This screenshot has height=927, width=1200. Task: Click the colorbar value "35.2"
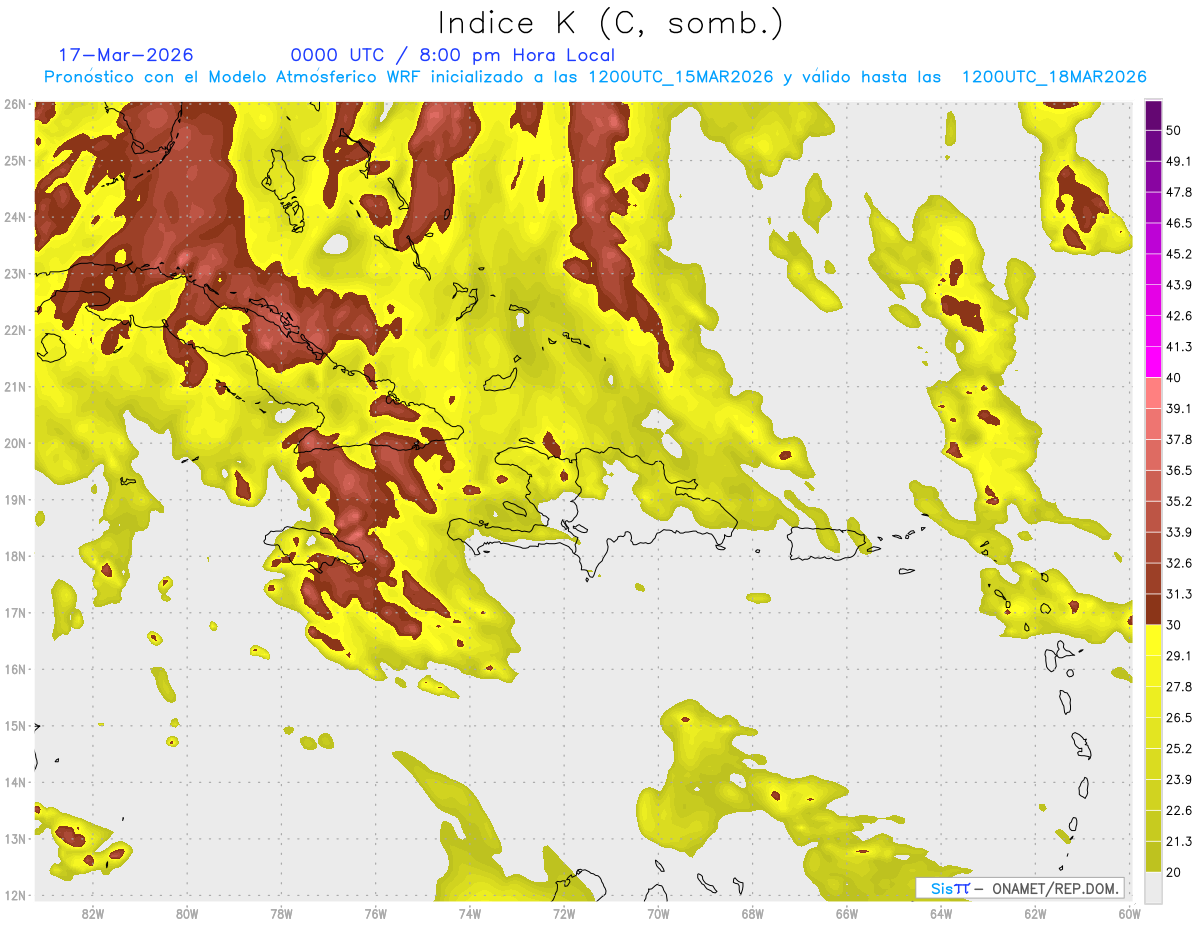(1179, 501)
